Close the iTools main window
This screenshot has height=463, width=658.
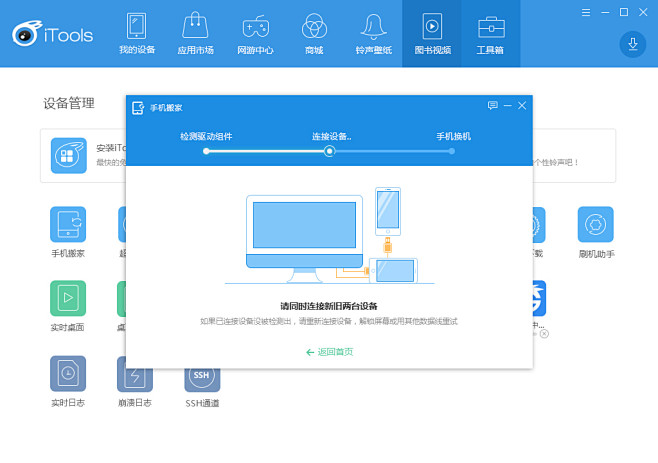coord(643,13)
